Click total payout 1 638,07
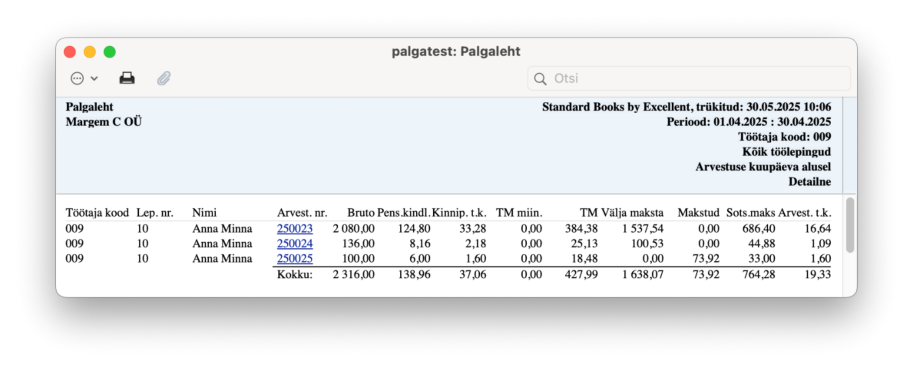 [x=643, y=274]
